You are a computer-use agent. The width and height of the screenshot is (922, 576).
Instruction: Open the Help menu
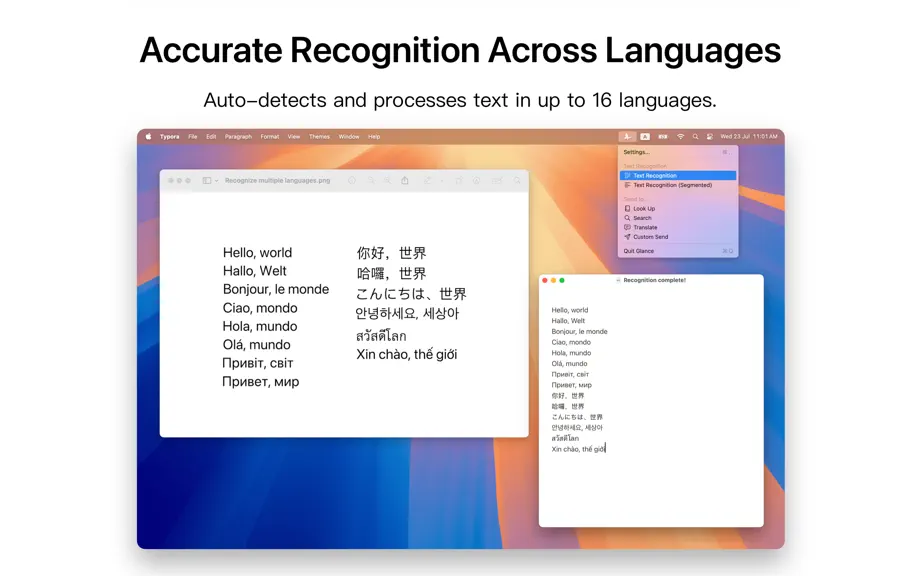point(374,136)
